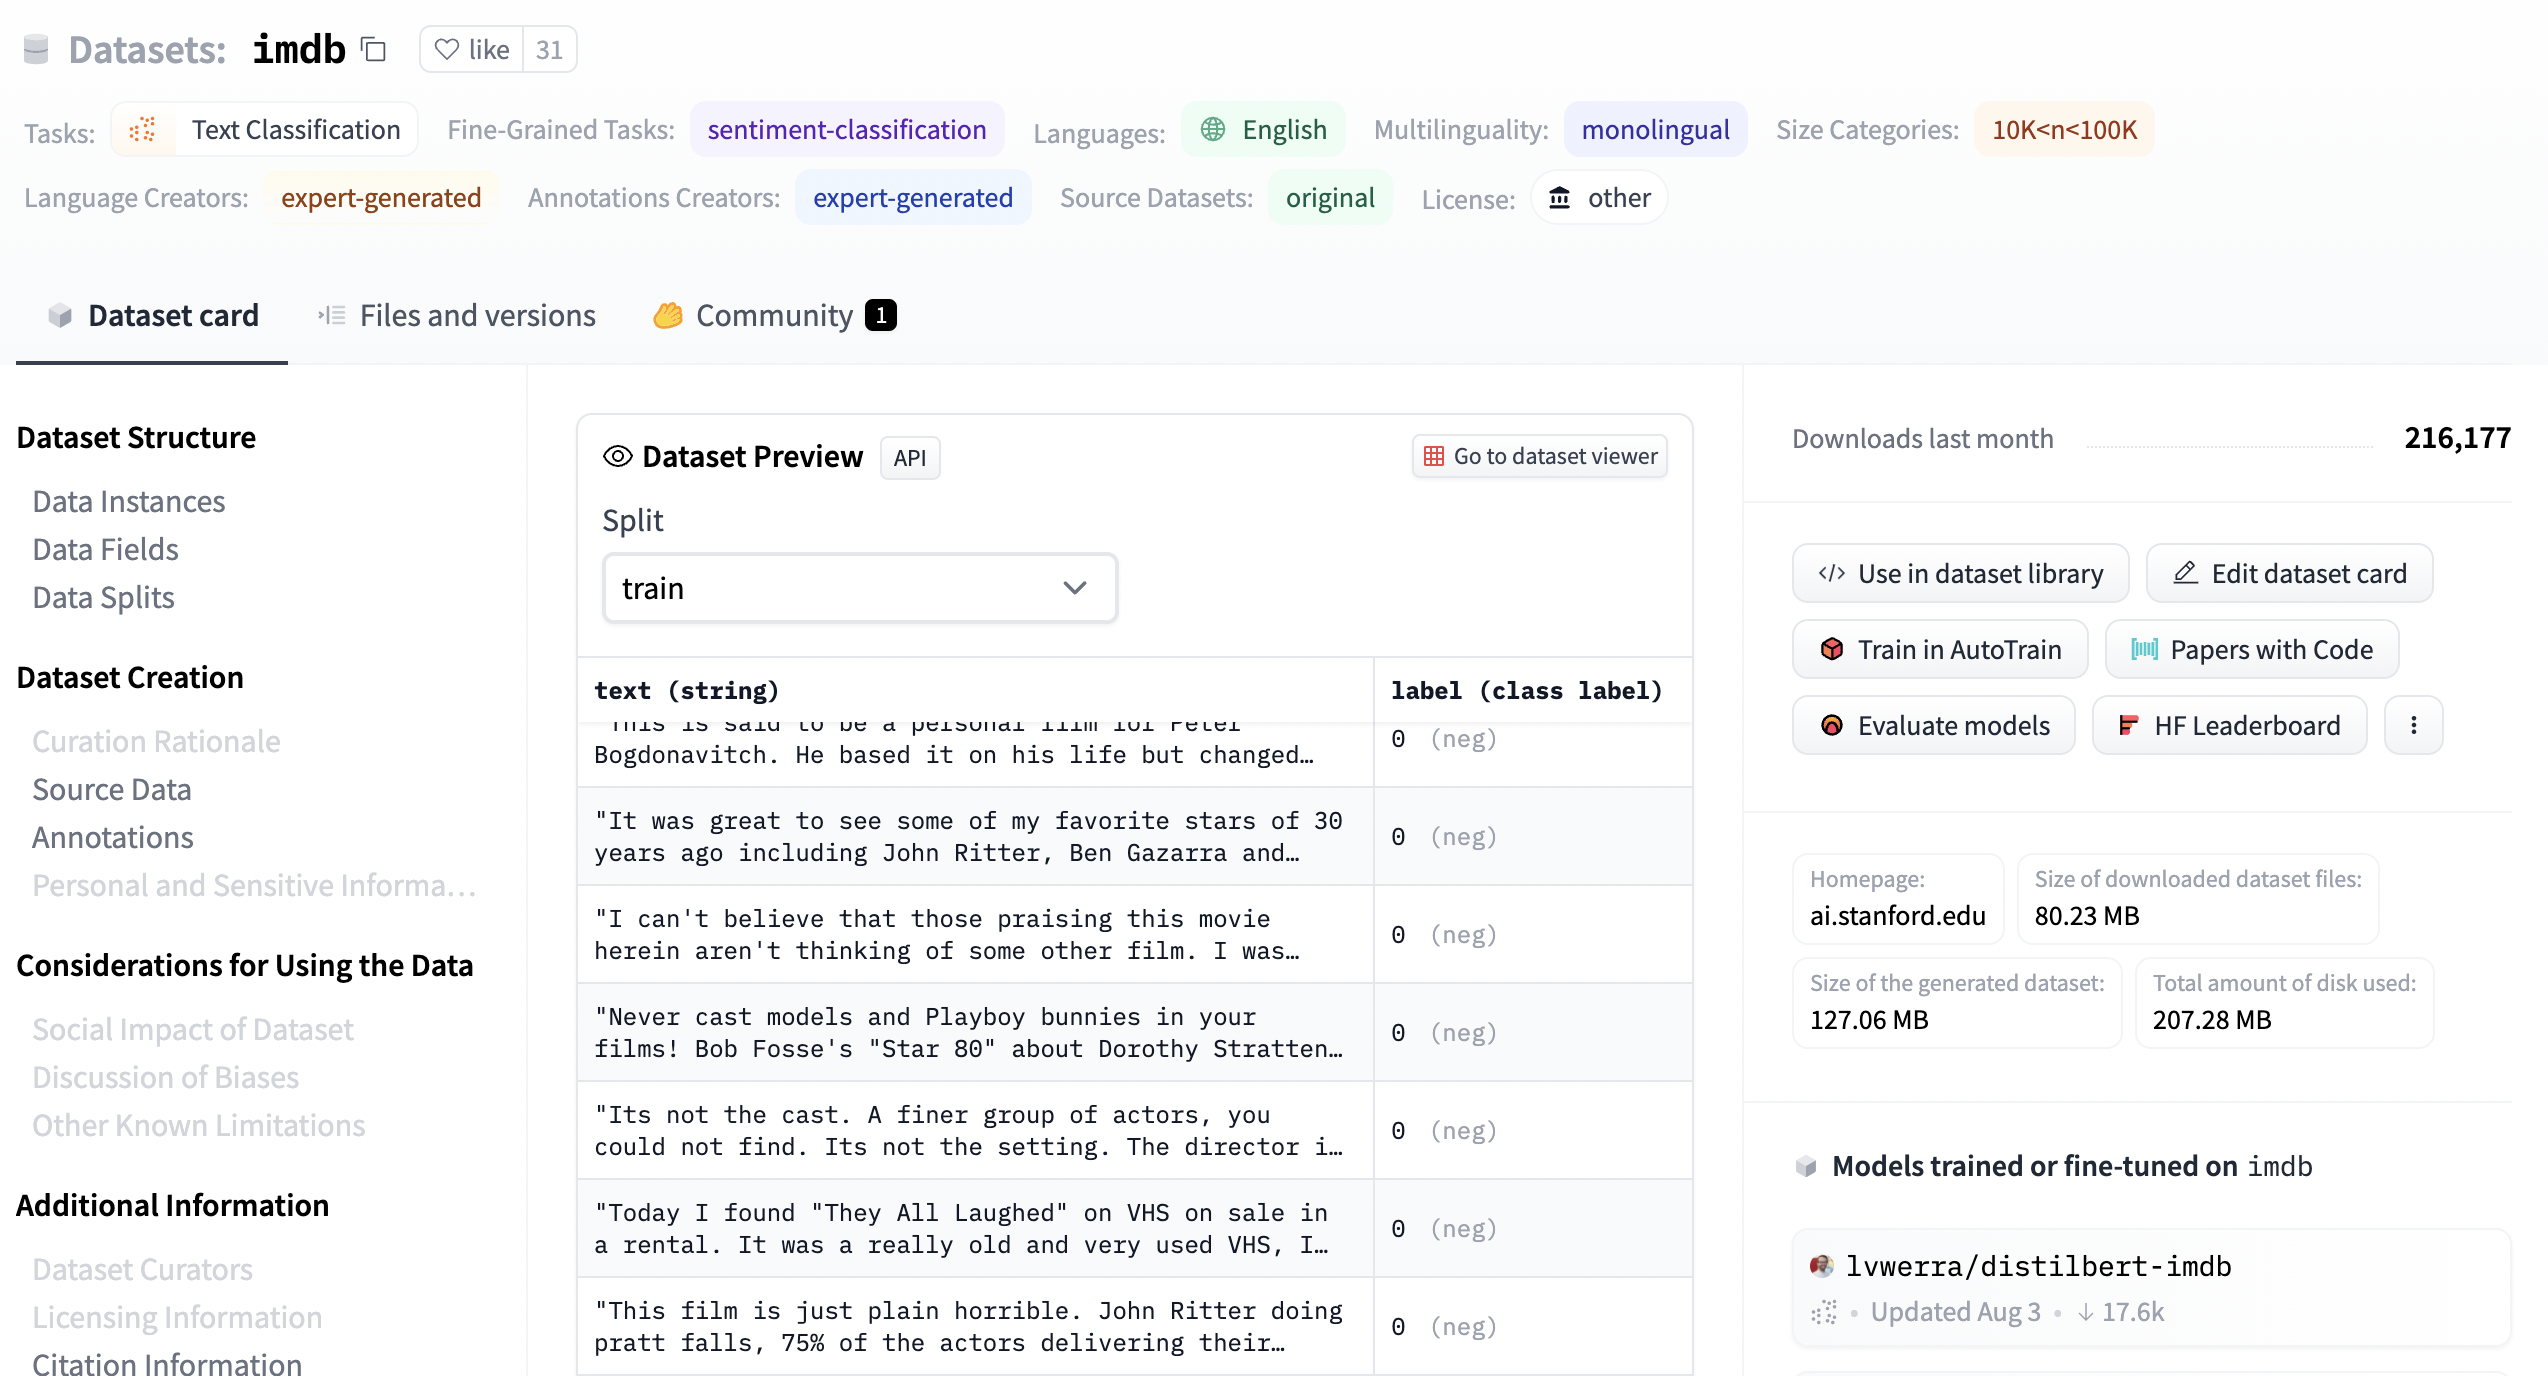This screenshot has width=2548, height=1376.
Task: Open the Split dropdown for train
Action: 857,586
